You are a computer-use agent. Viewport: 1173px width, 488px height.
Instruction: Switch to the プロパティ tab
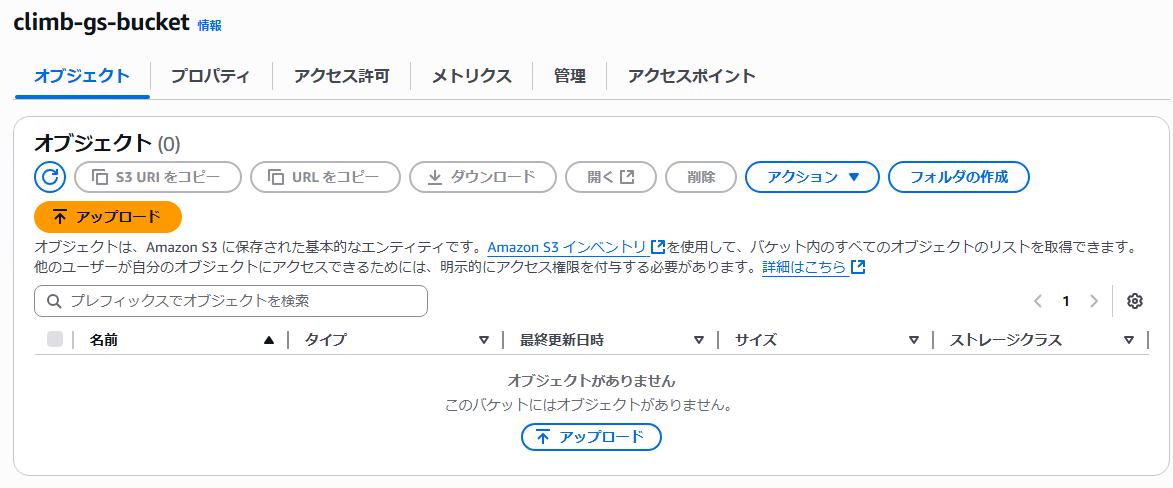(x=210, y=76)
